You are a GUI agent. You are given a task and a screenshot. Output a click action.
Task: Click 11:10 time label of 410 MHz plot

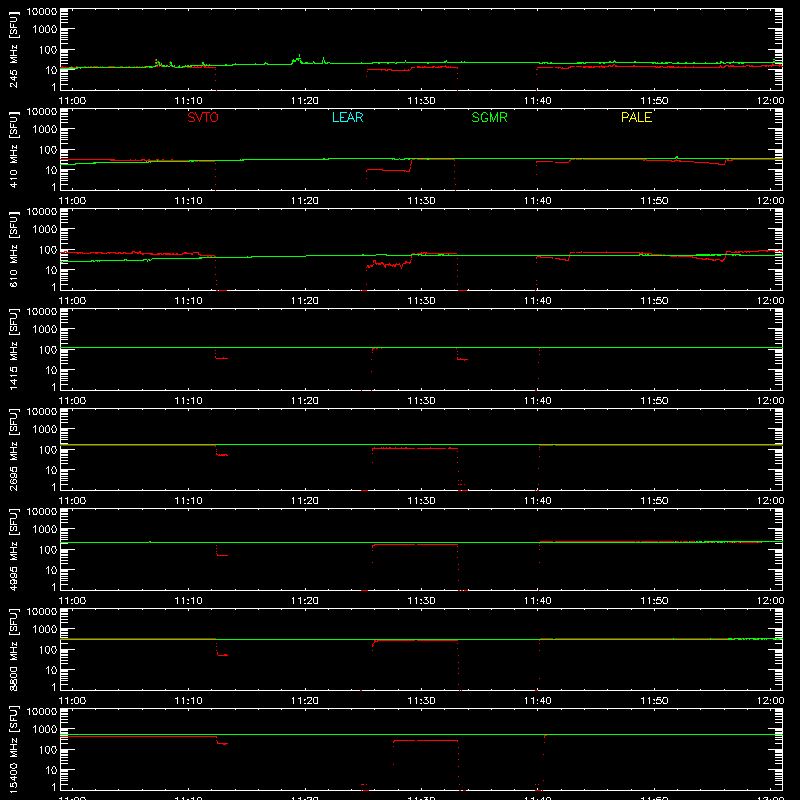point(188,201)
